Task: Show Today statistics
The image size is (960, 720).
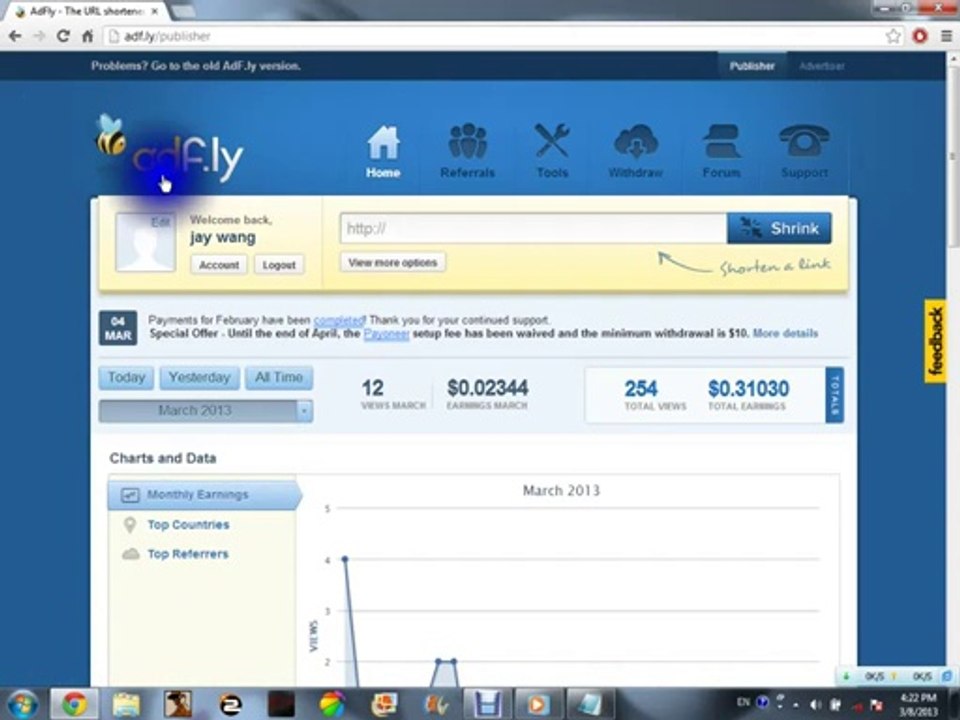Action: (x=126, y=377)
